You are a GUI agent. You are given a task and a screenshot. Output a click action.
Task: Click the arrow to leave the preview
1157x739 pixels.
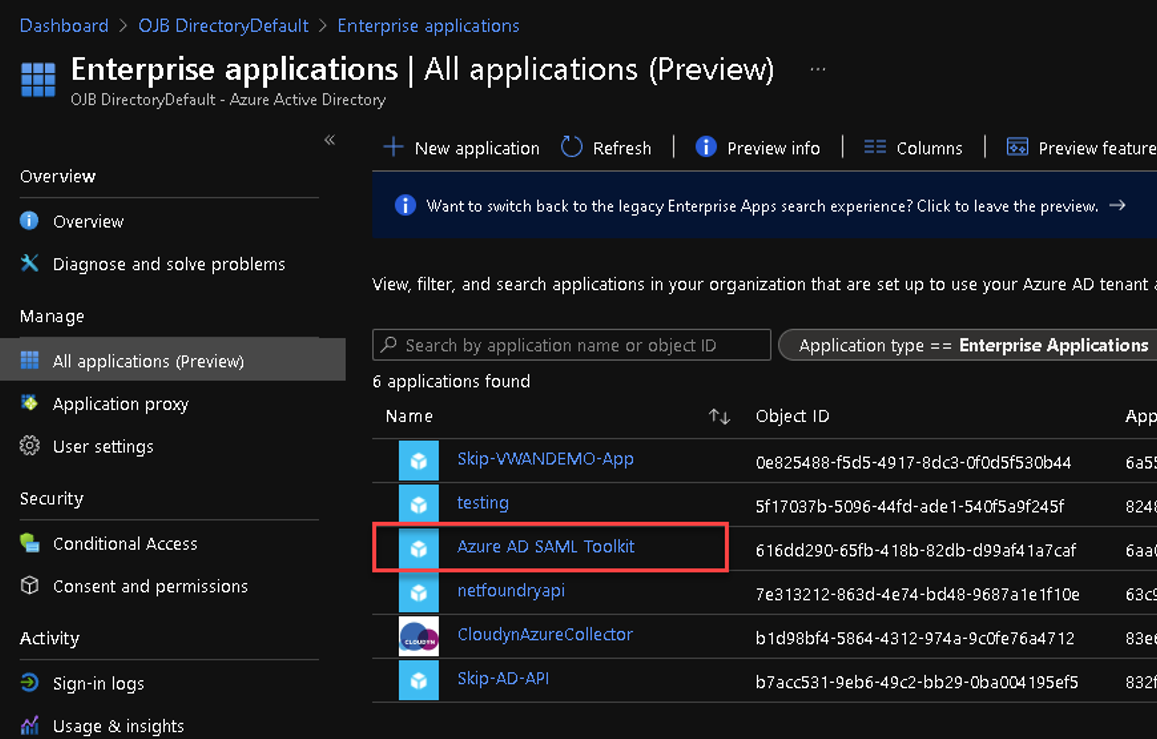1118,205
